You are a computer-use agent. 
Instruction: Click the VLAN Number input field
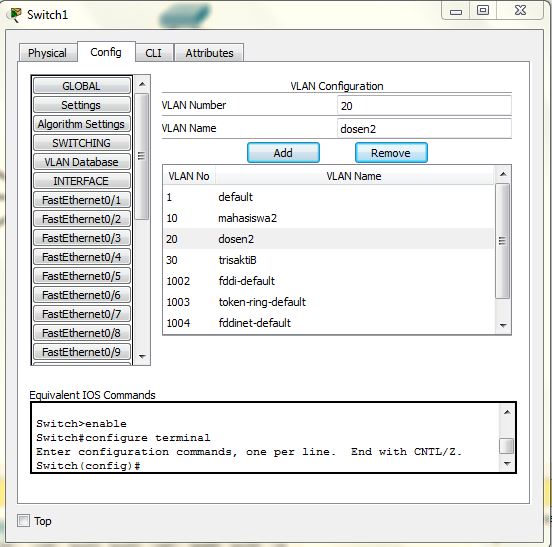424,106
